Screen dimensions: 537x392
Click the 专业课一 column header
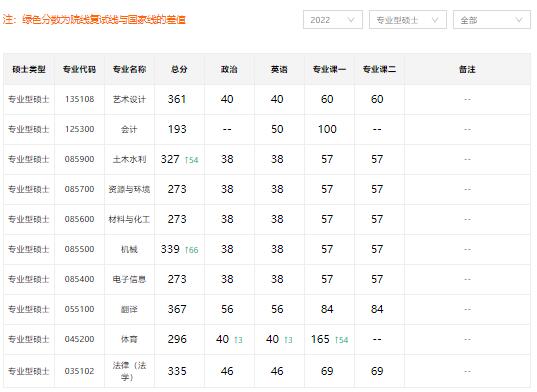pyautogui.click(x=329, y=69)
